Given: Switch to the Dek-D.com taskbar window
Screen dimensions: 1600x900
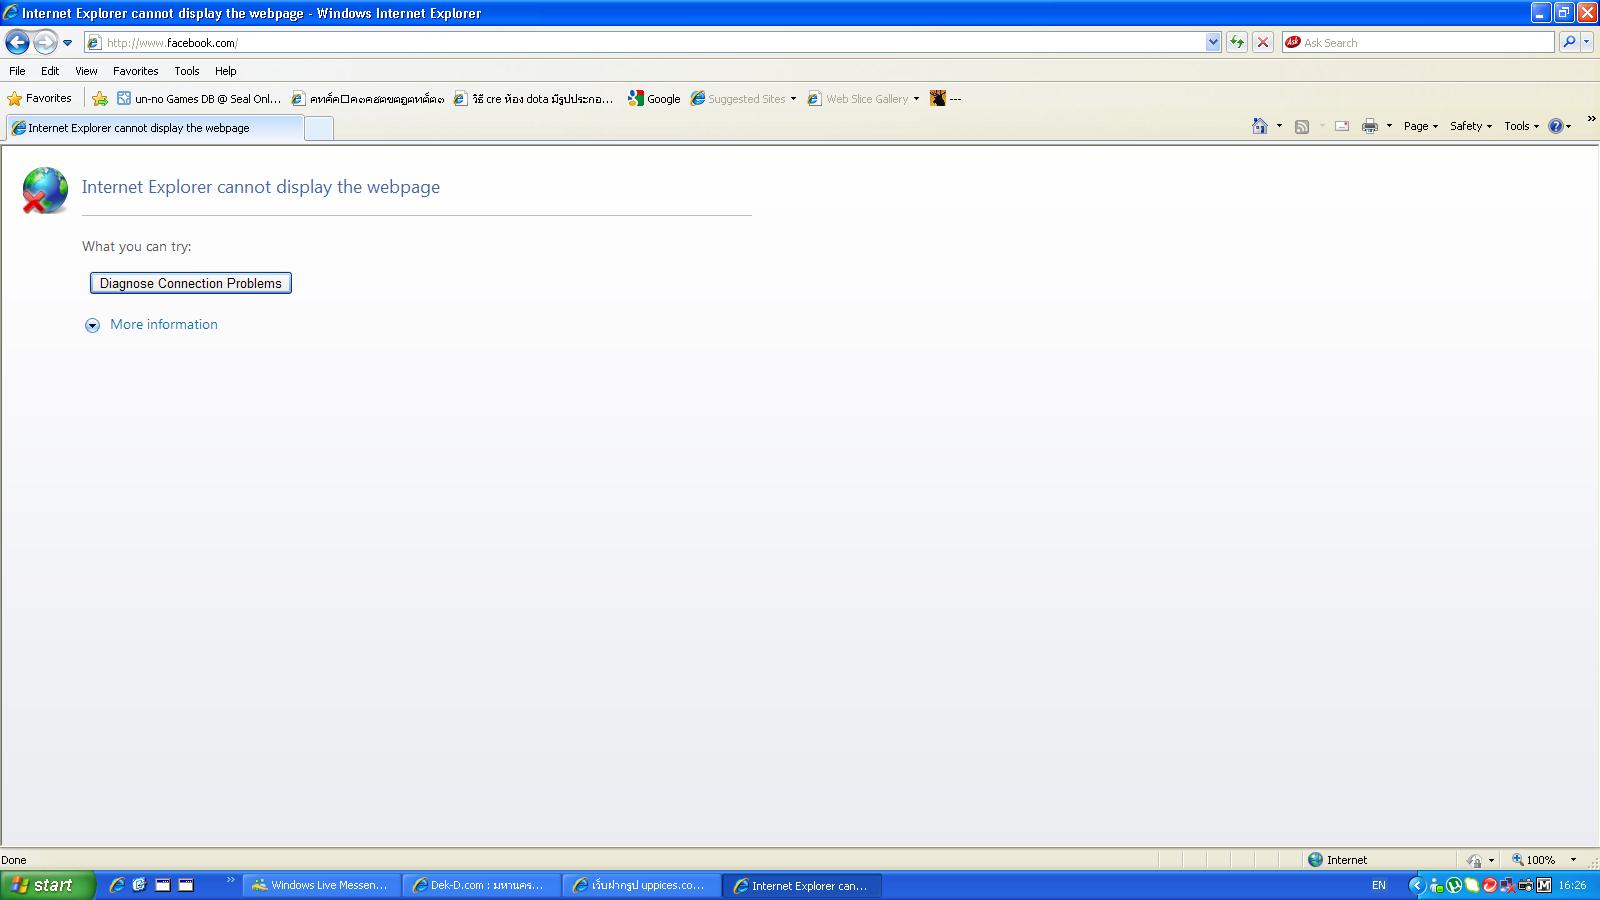Looking at the screenshot, I should tap(481, 885).
